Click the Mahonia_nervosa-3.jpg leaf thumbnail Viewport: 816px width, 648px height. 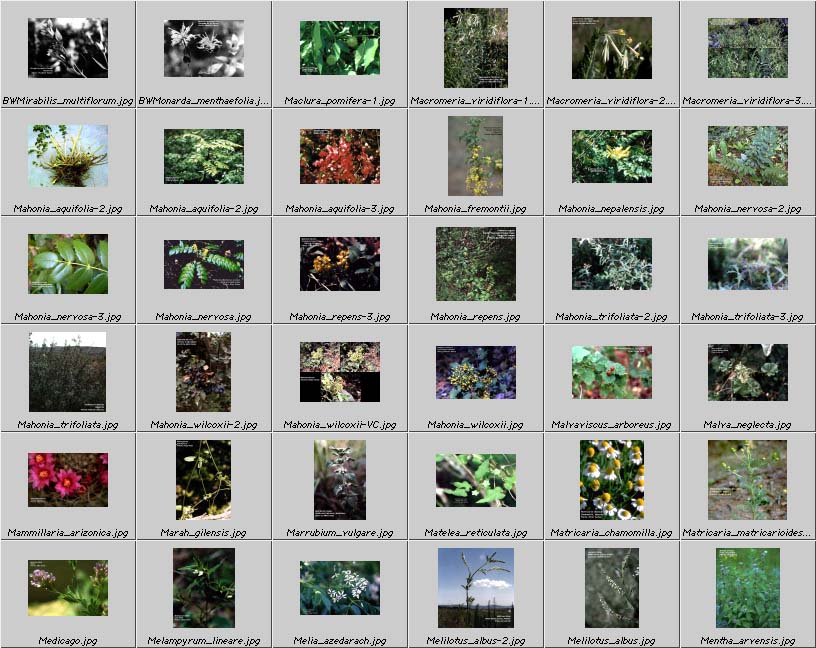[68, 264]
